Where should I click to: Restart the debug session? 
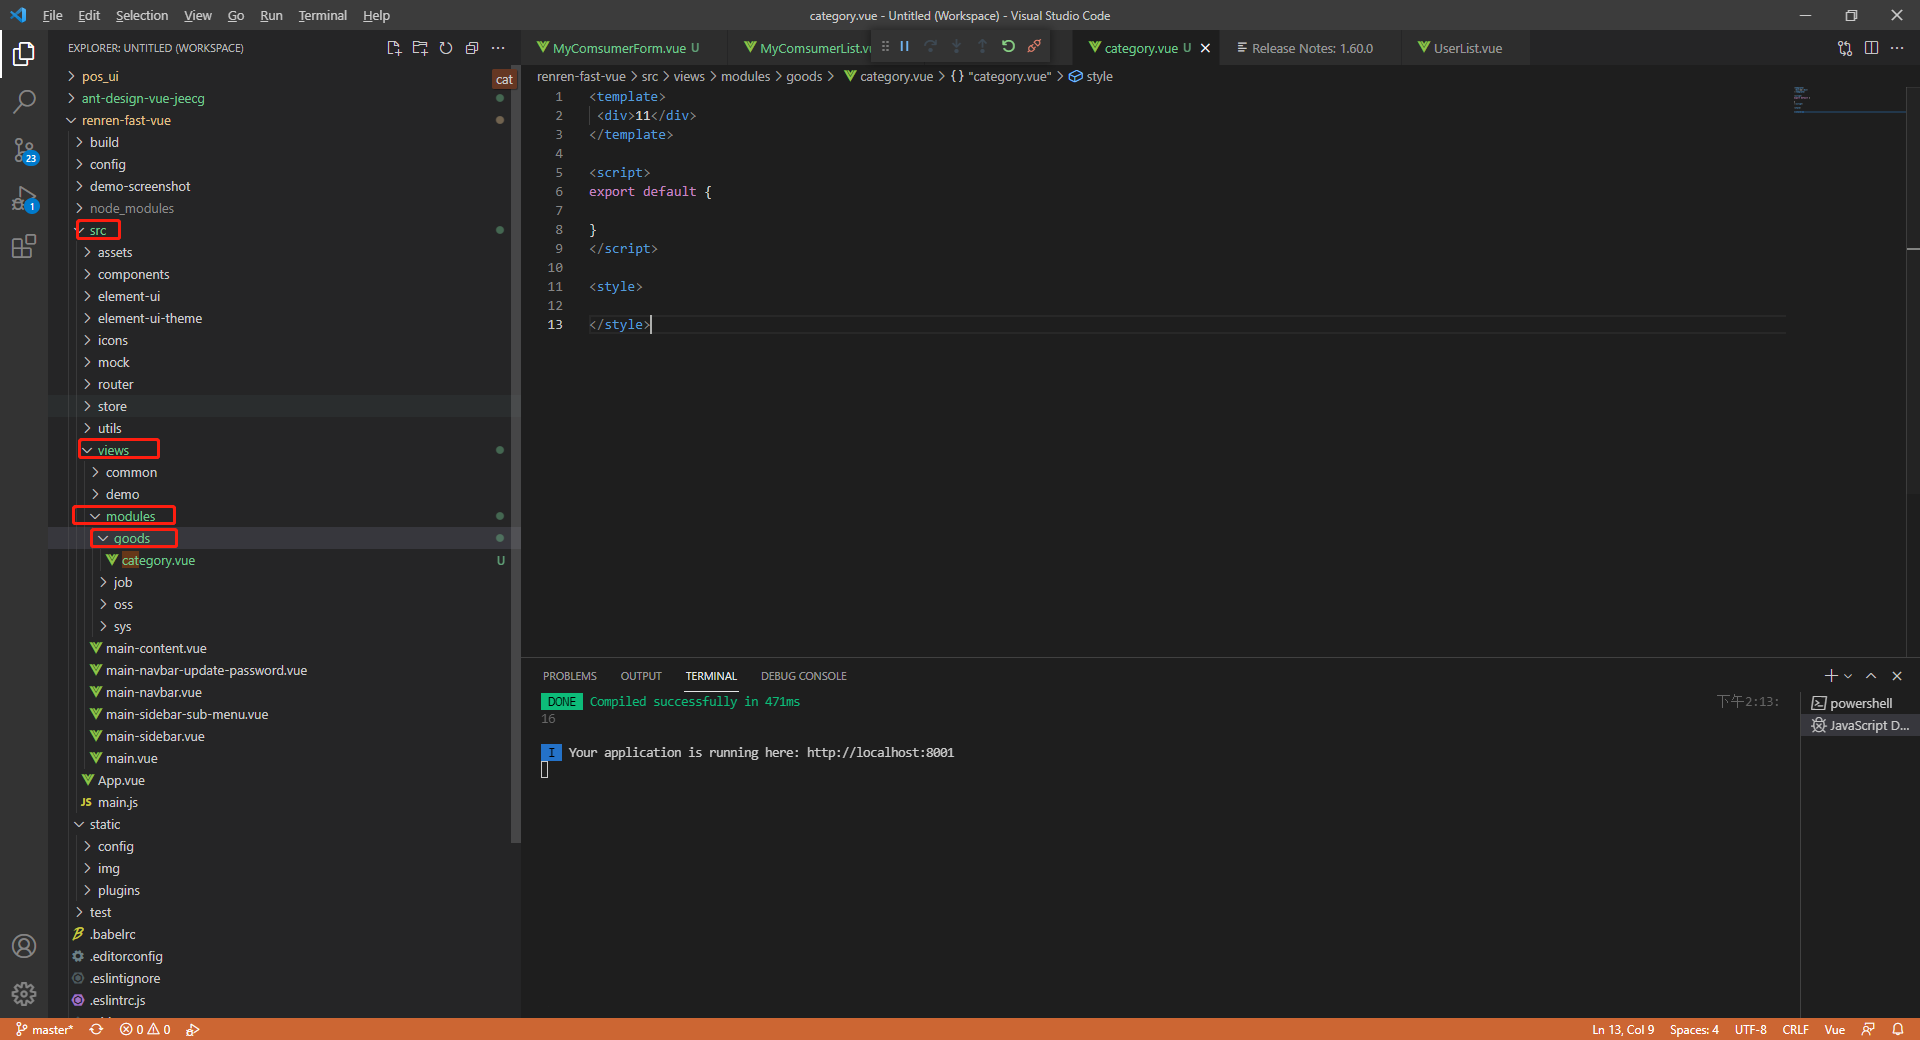tap(1008, 46)
